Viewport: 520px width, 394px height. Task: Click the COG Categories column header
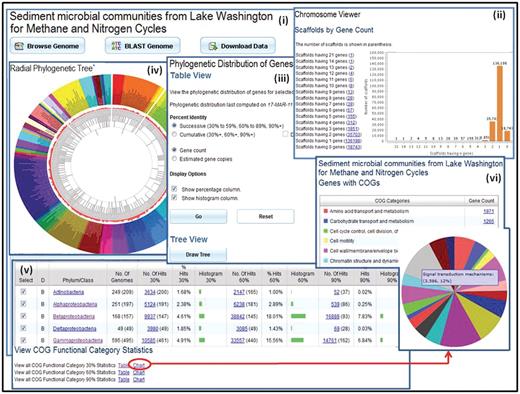pos(392,201)
